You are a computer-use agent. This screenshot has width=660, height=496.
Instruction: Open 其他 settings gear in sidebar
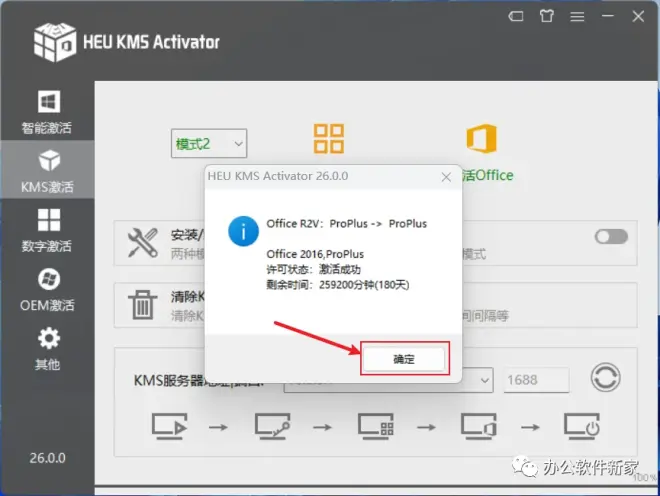coord(47,346)
